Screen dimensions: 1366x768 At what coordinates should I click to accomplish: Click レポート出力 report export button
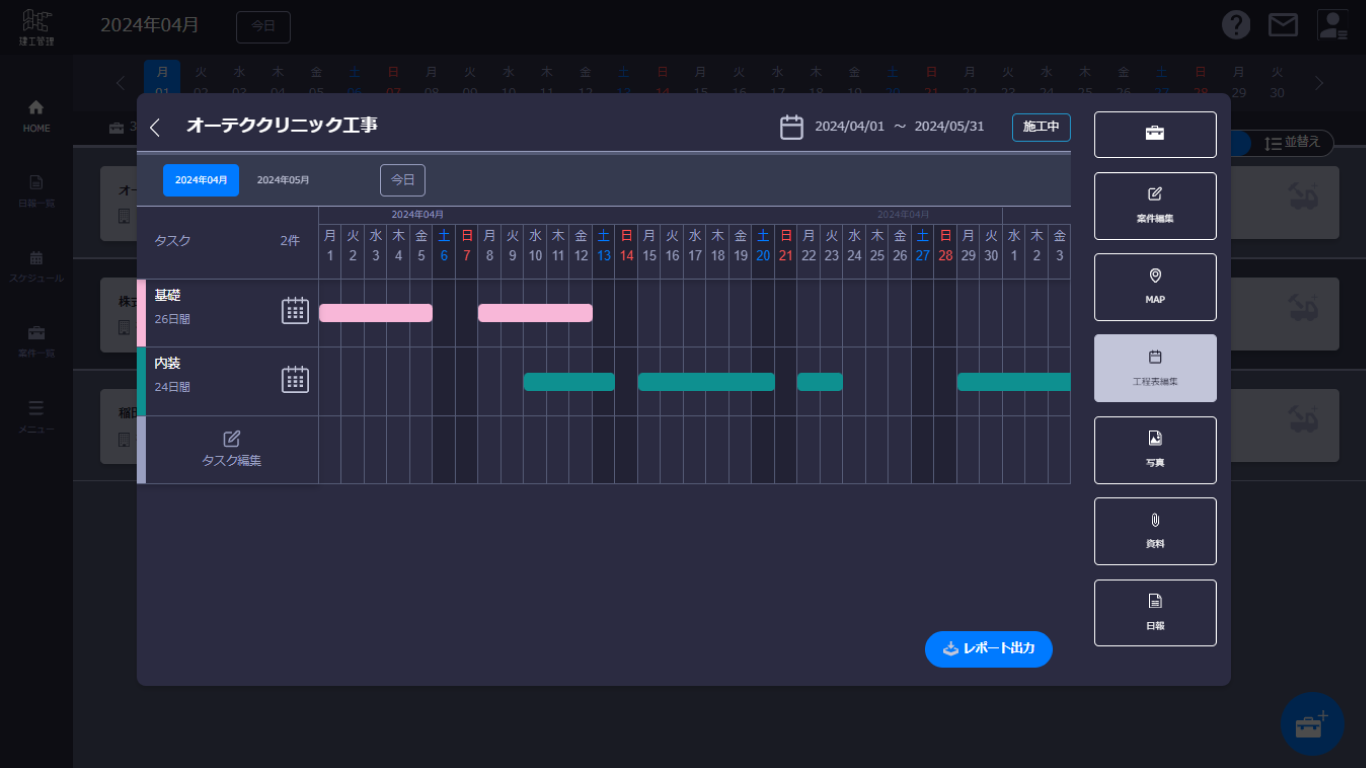[x=988, y=649]
